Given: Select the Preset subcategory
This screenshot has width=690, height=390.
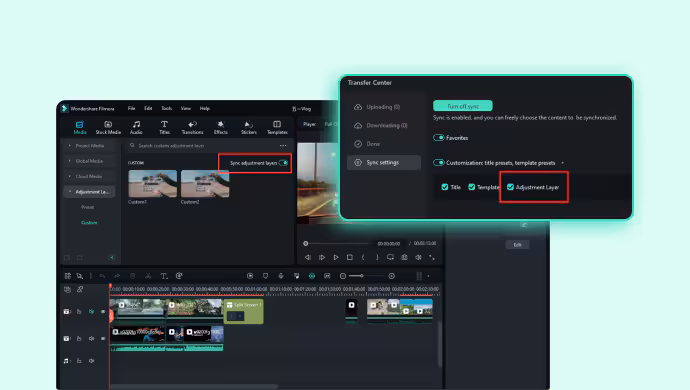Looking at the screenshot, I should click(88, 207).
